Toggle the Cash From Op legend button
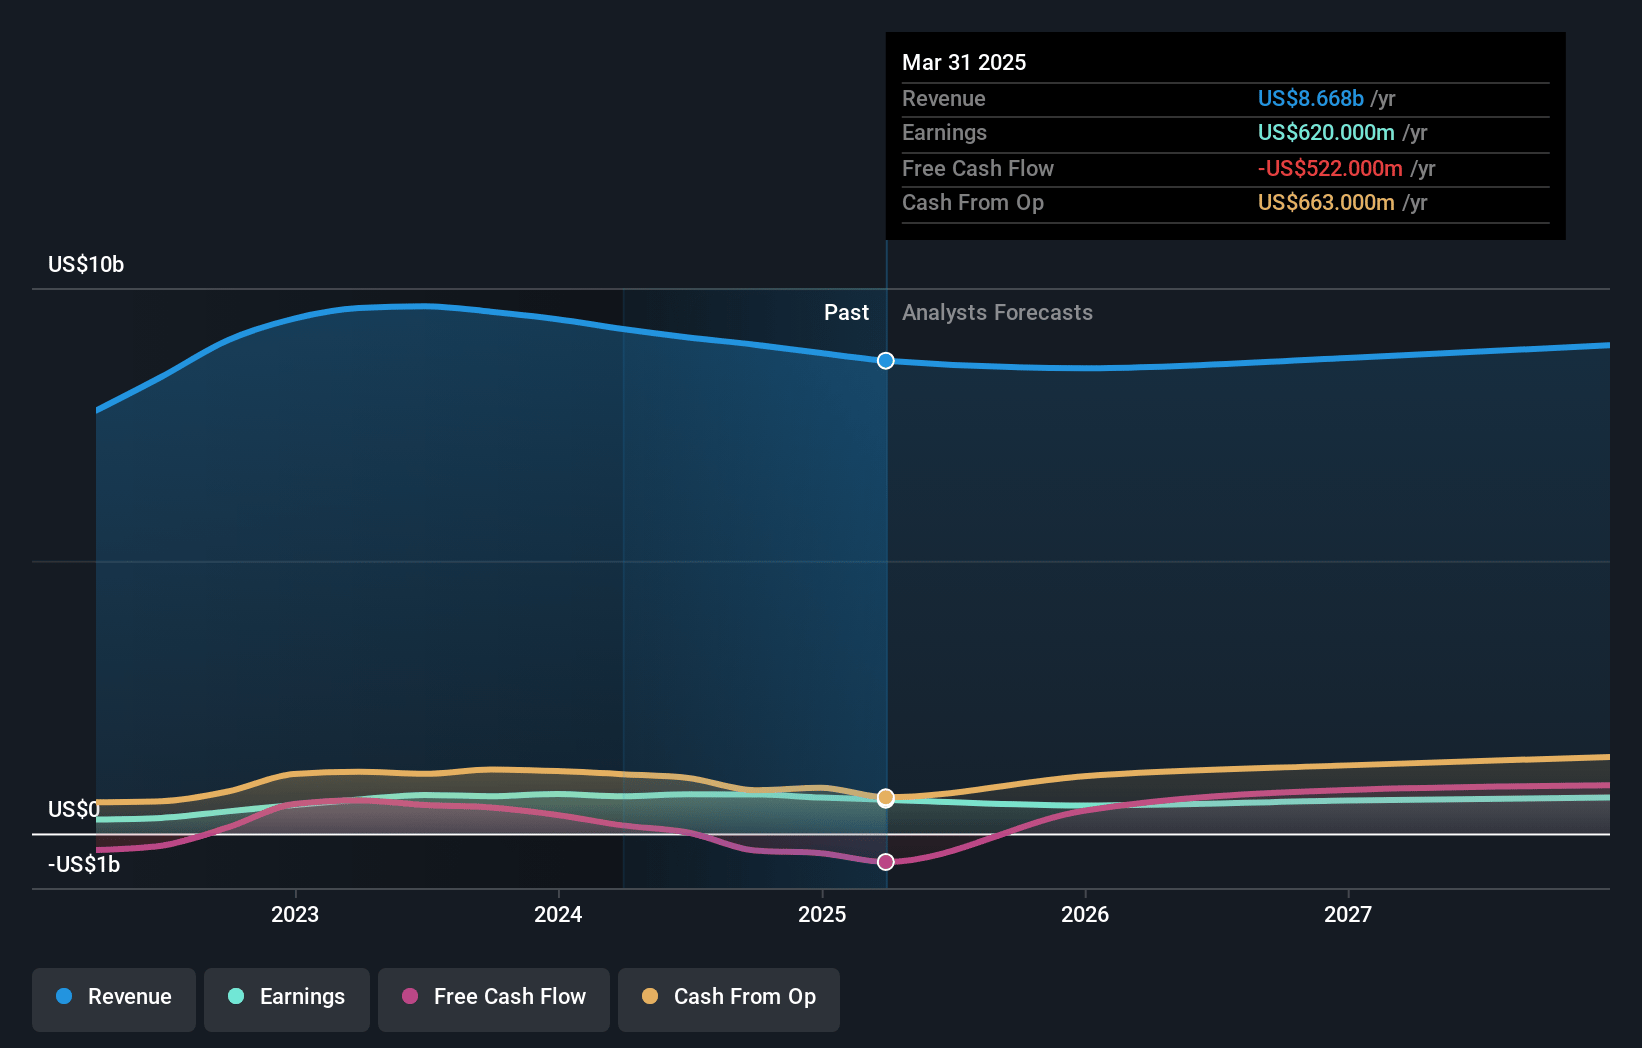The height and width of the screenshot is (1048, 1642). coord(729,999)
